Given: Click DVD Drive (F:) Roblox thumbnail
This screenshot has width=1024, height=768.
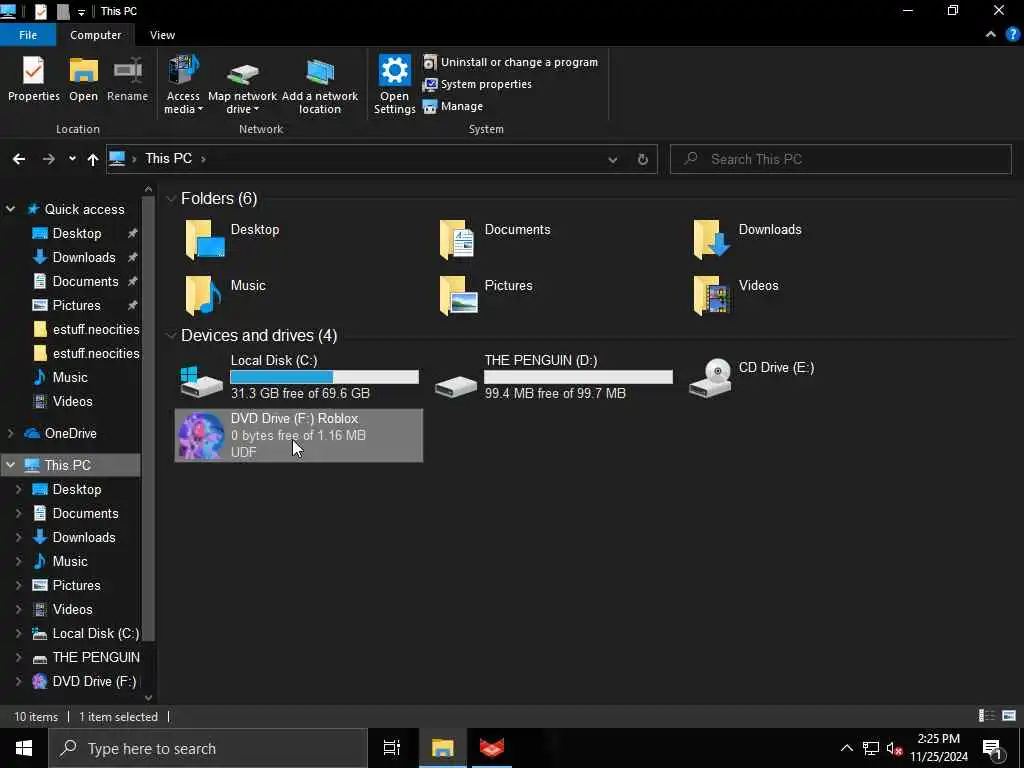Looking at the screenshot, I should click(x=201, y=436).
